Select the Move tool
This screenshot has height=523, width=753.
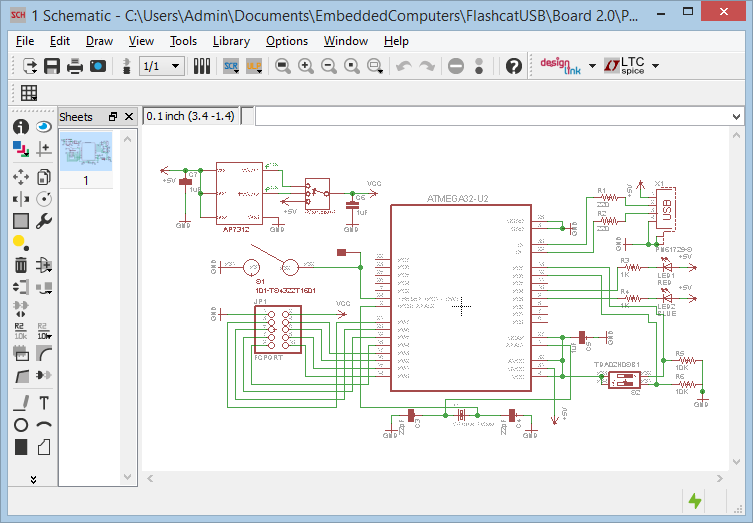(x=21, y=177)
